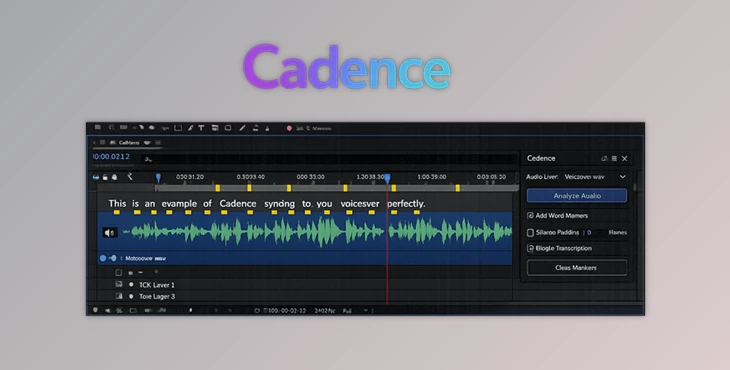Viewport: 730px width, 370px height.
Task: Click the 2402fsc frame rate readout
Action: click(x=324, y=310)
